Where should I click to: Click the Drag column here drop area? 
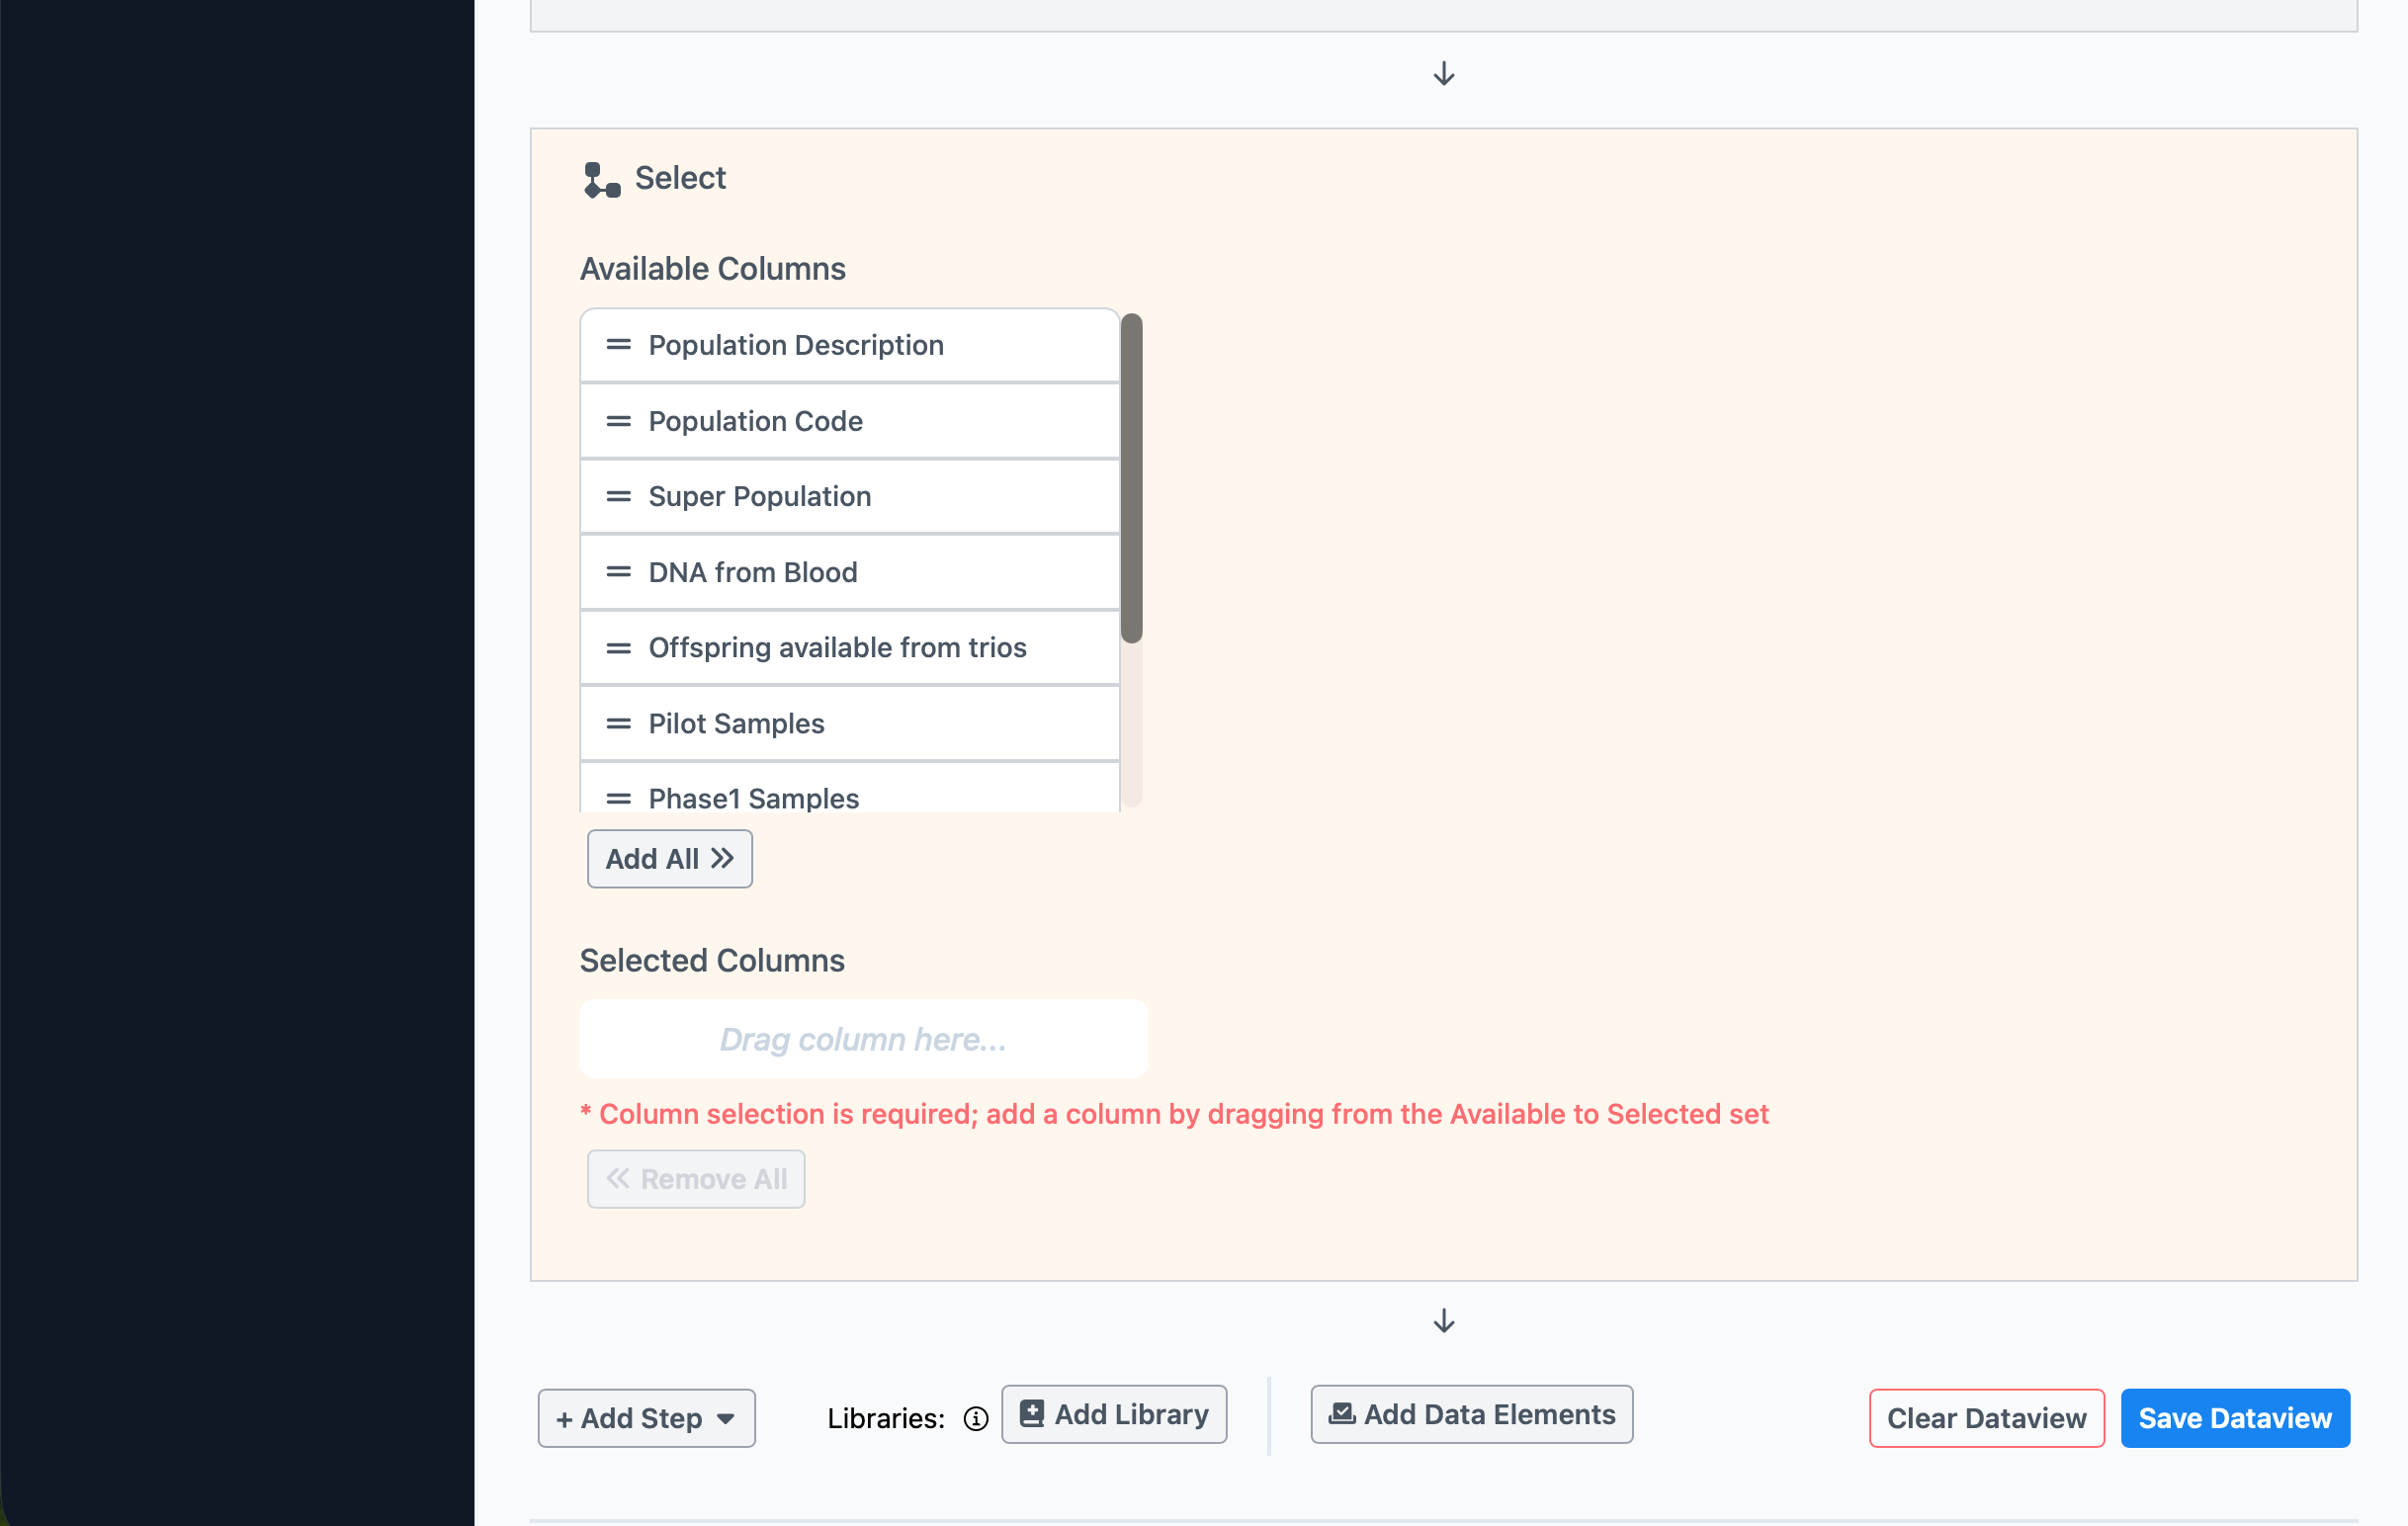pos(863,1039)
